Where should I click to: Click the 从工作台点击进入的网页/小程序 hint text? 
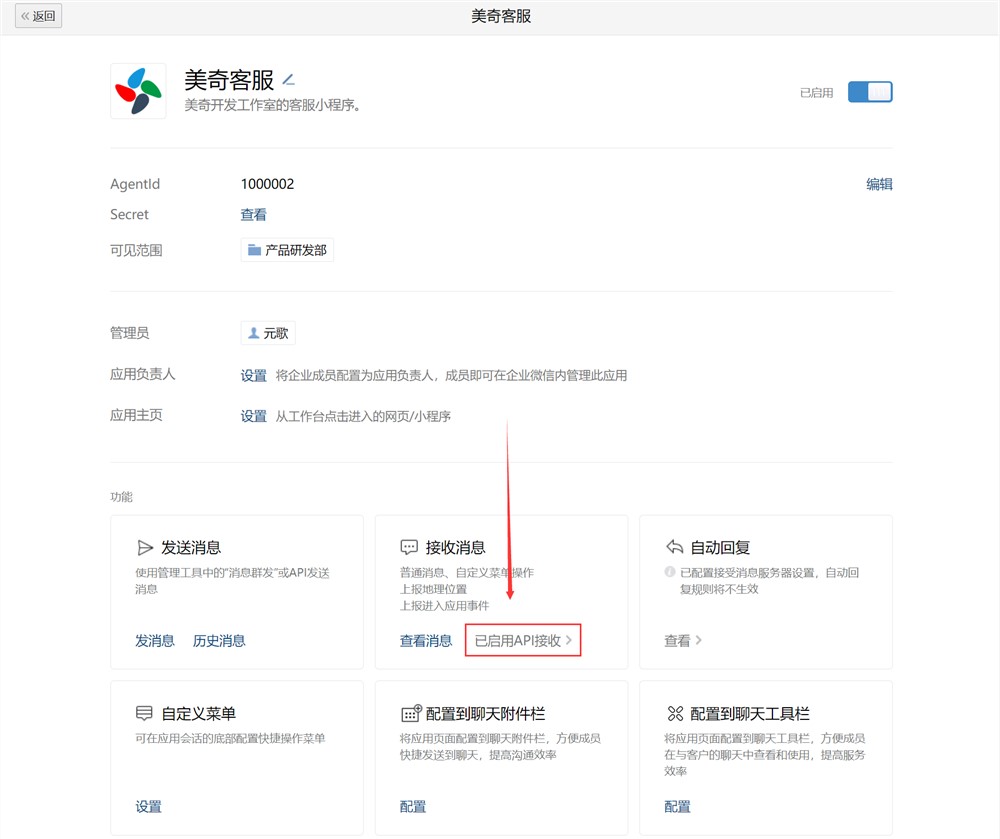(363, 416)
